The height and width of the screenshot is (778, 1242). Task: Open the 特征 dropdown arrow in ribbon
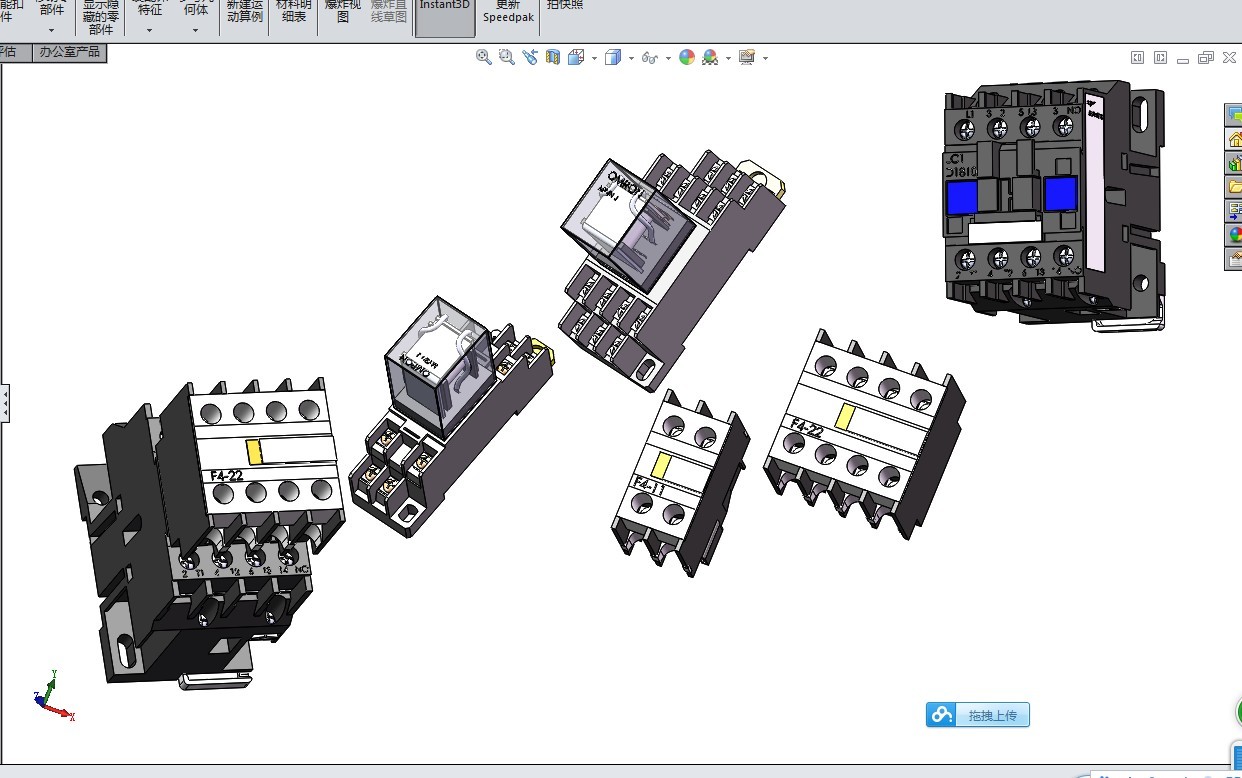click(149, 30)
